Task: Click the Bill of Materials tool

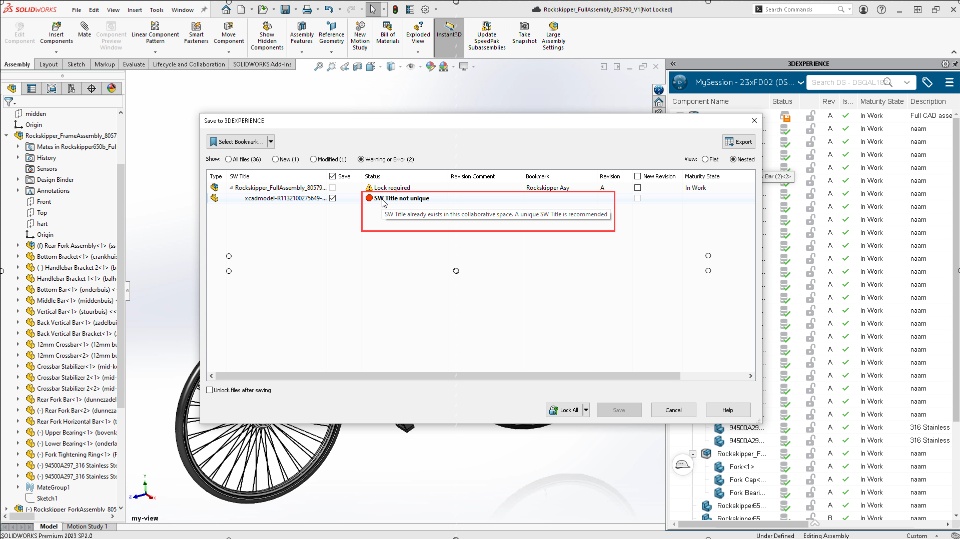Action: (x=388, y=33)
